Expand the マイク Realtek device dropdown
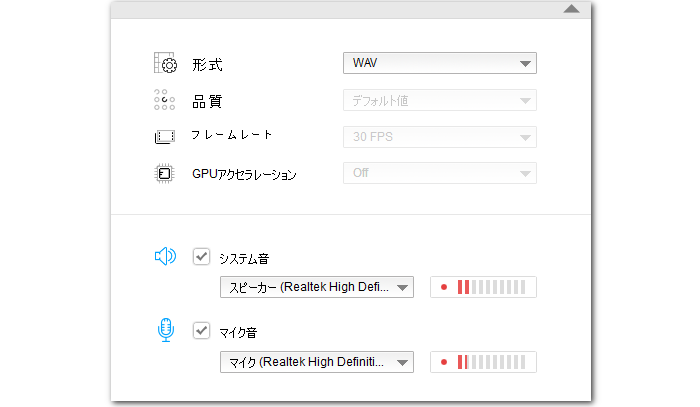The image size is (700, 407). pyautogui.click(x=316, y=362)
